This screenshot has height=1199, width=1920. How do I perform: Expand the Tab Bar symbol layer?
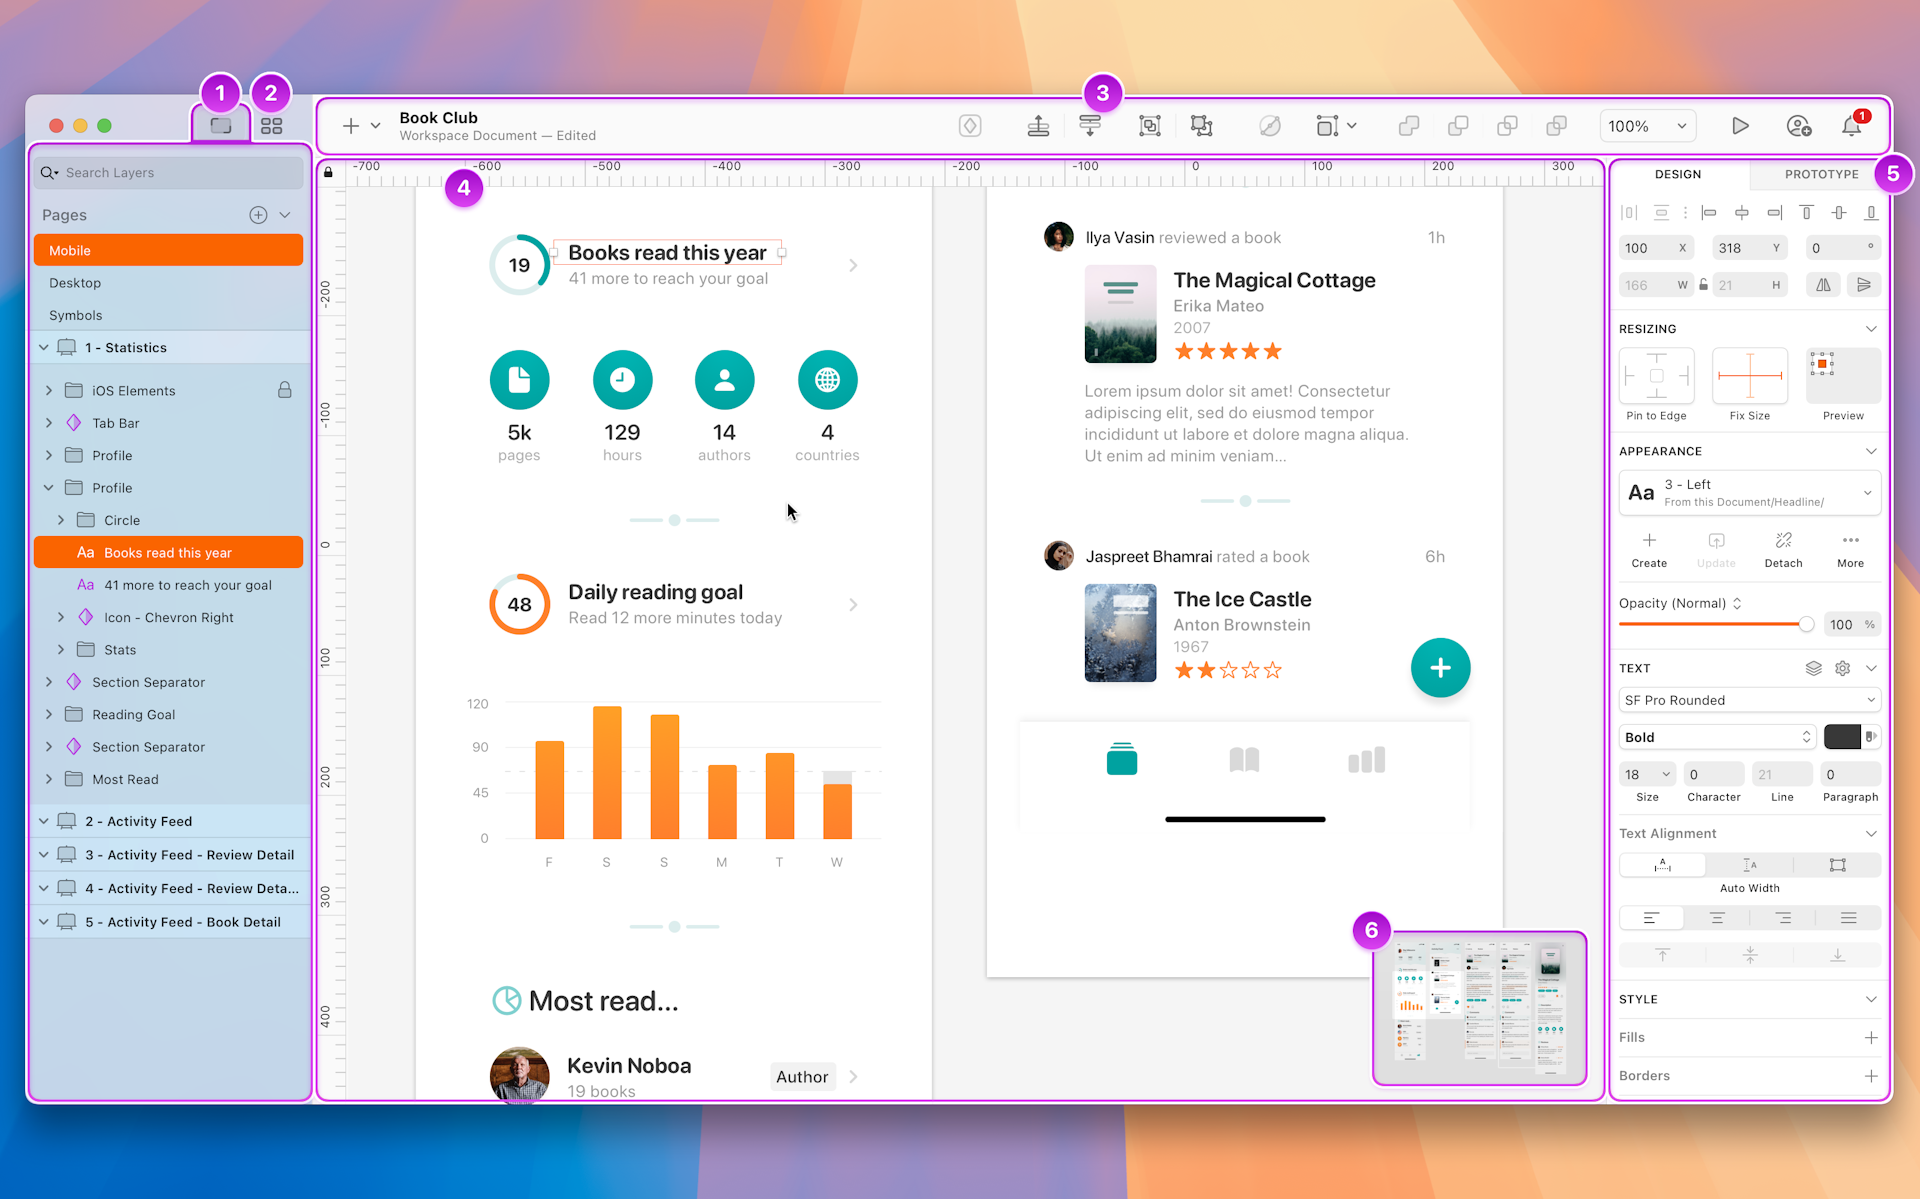tap(49, 423)
